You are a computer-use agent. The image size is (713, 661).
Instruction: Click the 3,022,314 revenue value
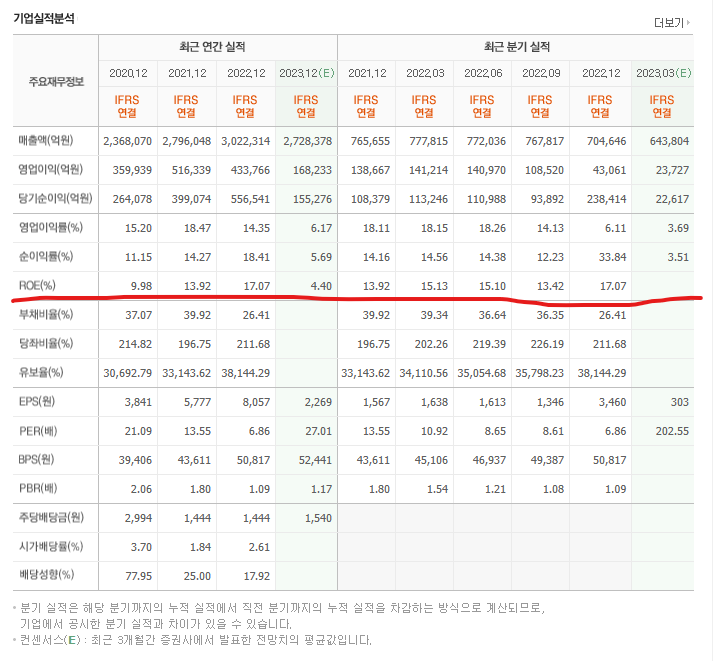point(246,141)
